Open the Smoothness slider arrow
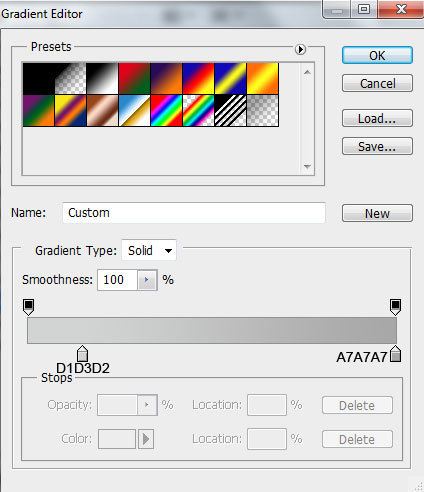The width and height of the screenshot is (424, 492). 147,280
